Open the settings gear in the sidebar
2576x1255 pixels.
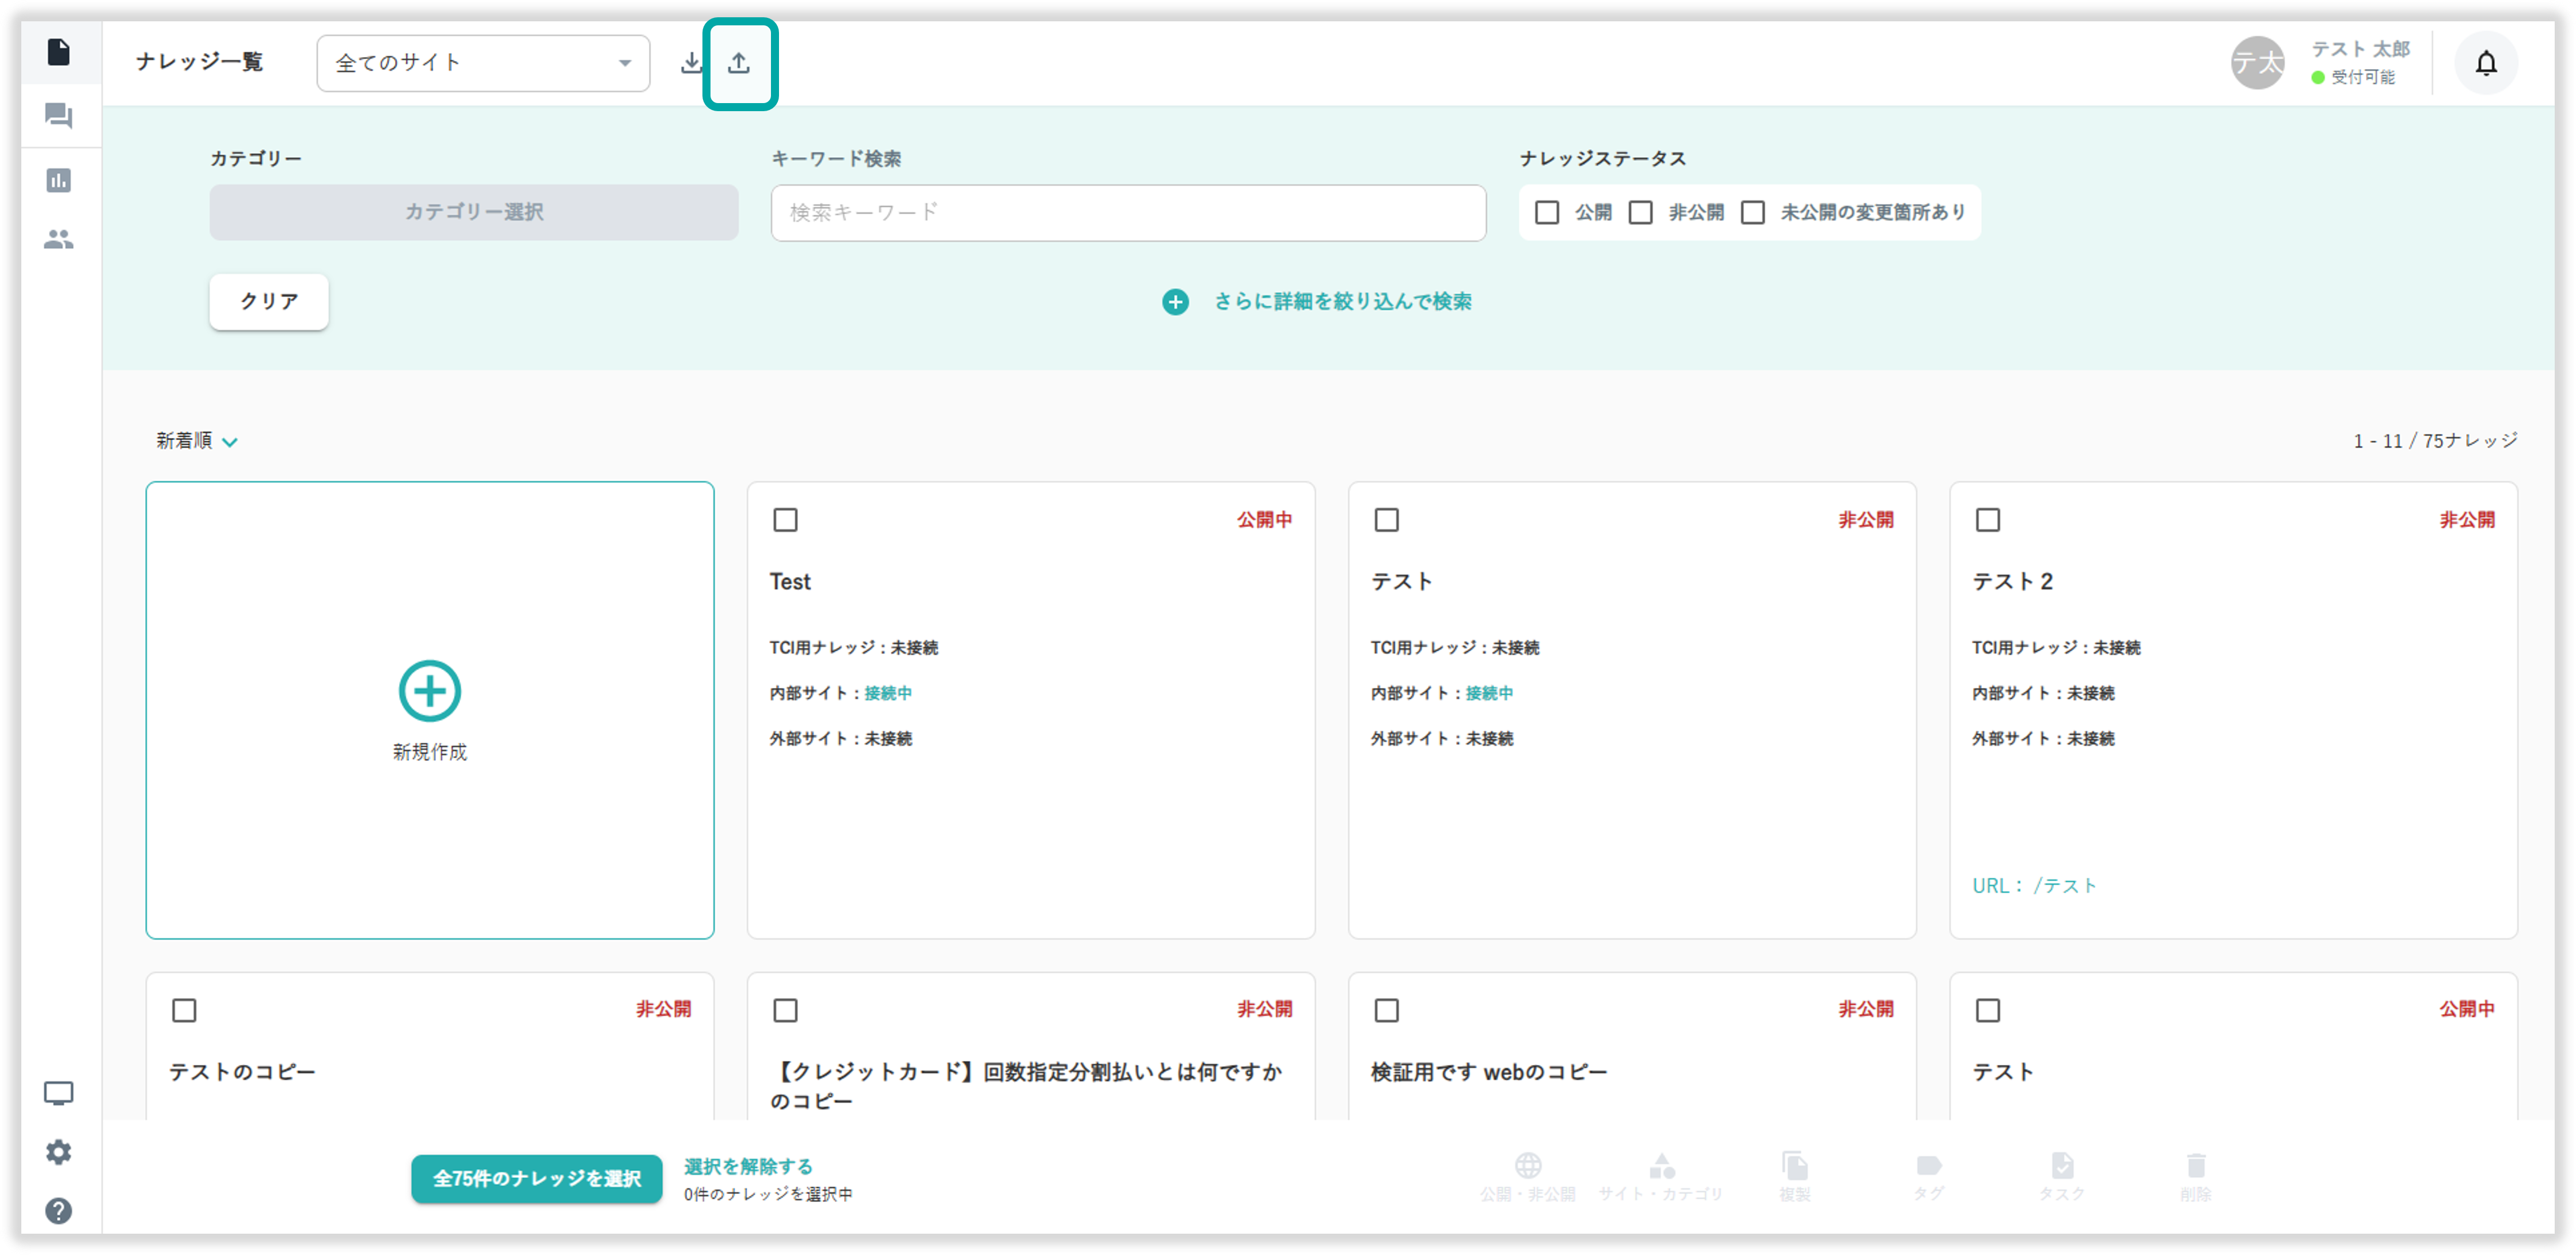pyautogui.click(x=59, y=1152)
